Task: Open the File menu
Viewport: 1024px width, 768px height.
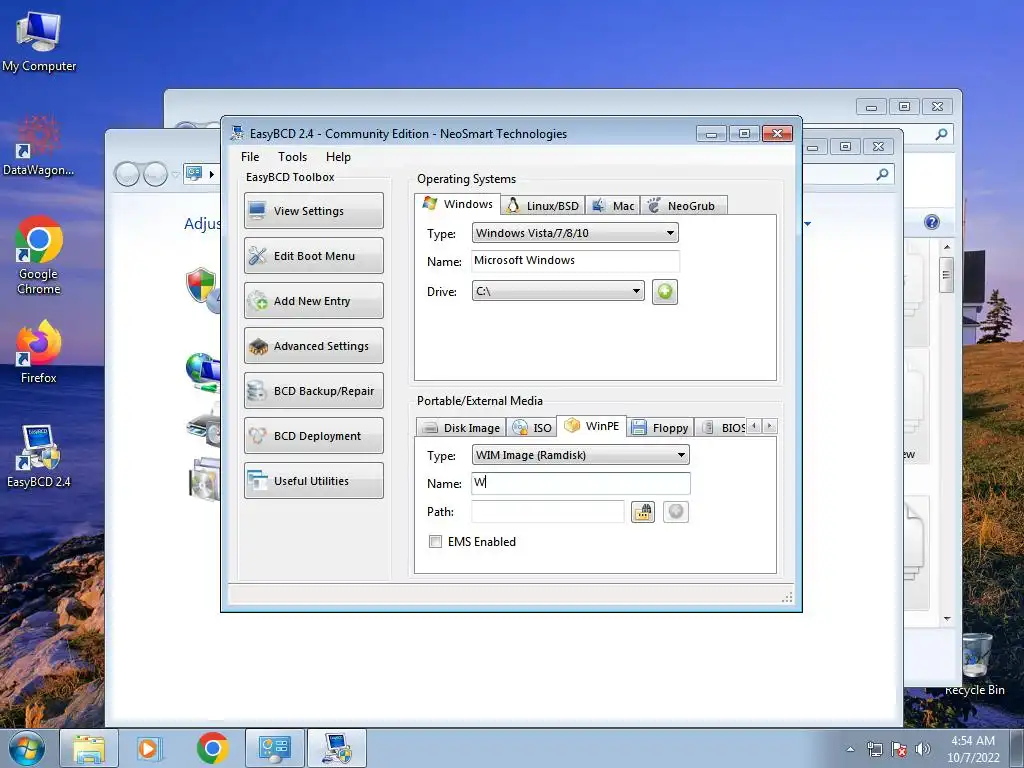Action: pyautogui.click(x=249, y=157)
